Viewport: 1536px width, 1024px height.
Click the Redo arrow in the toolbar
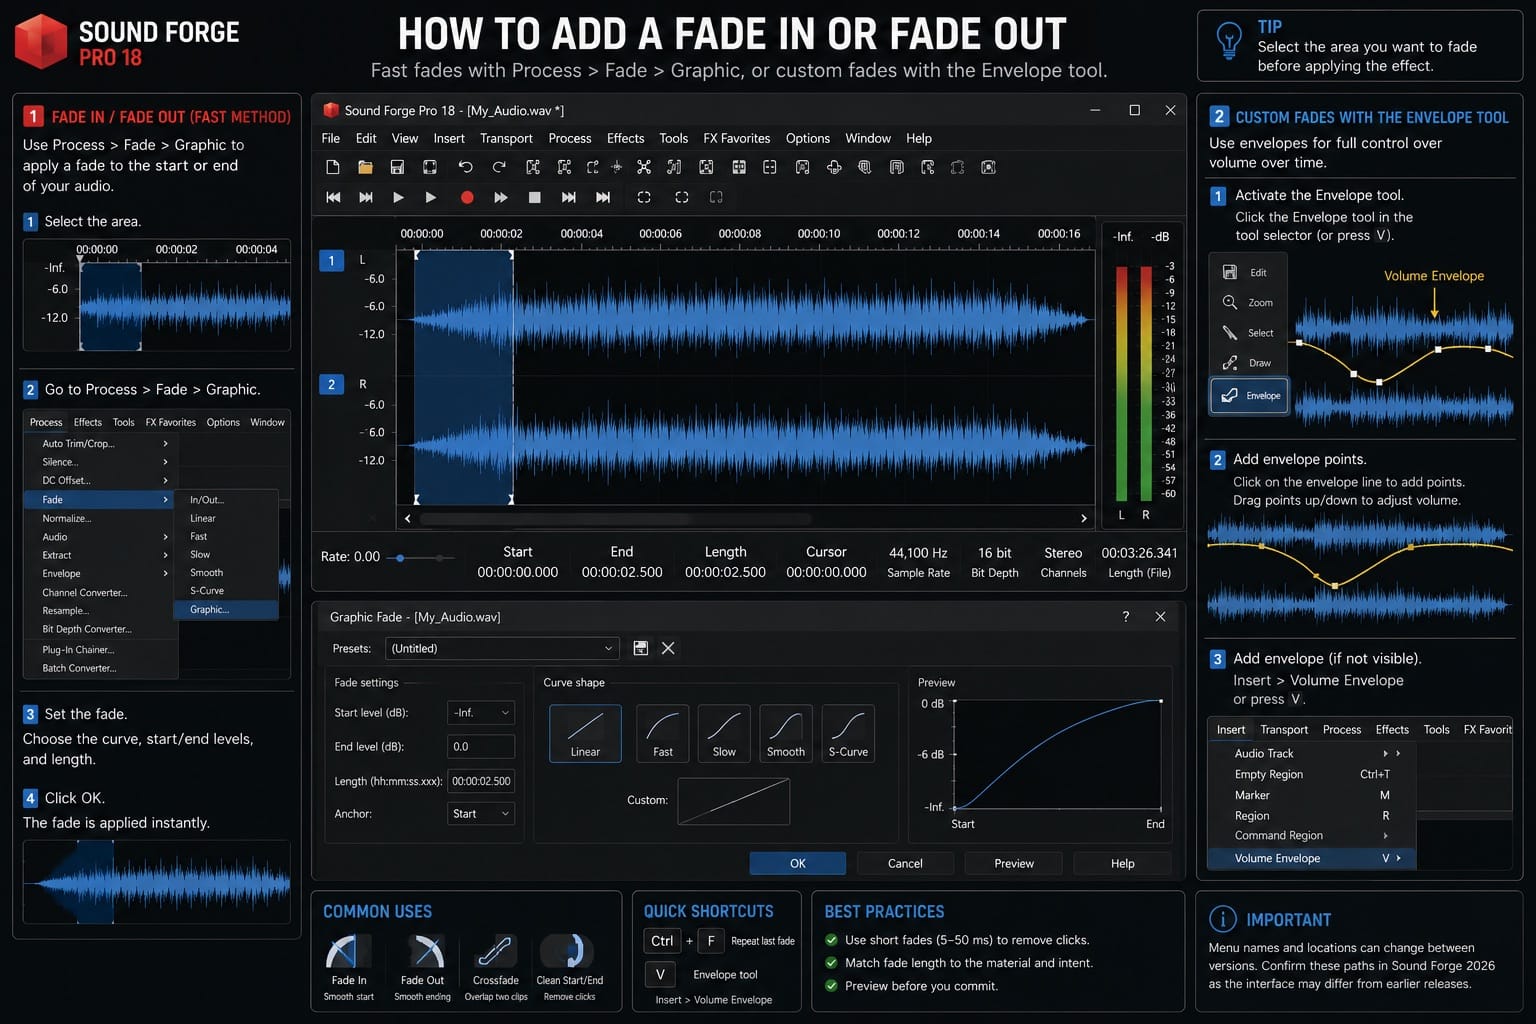498,167
